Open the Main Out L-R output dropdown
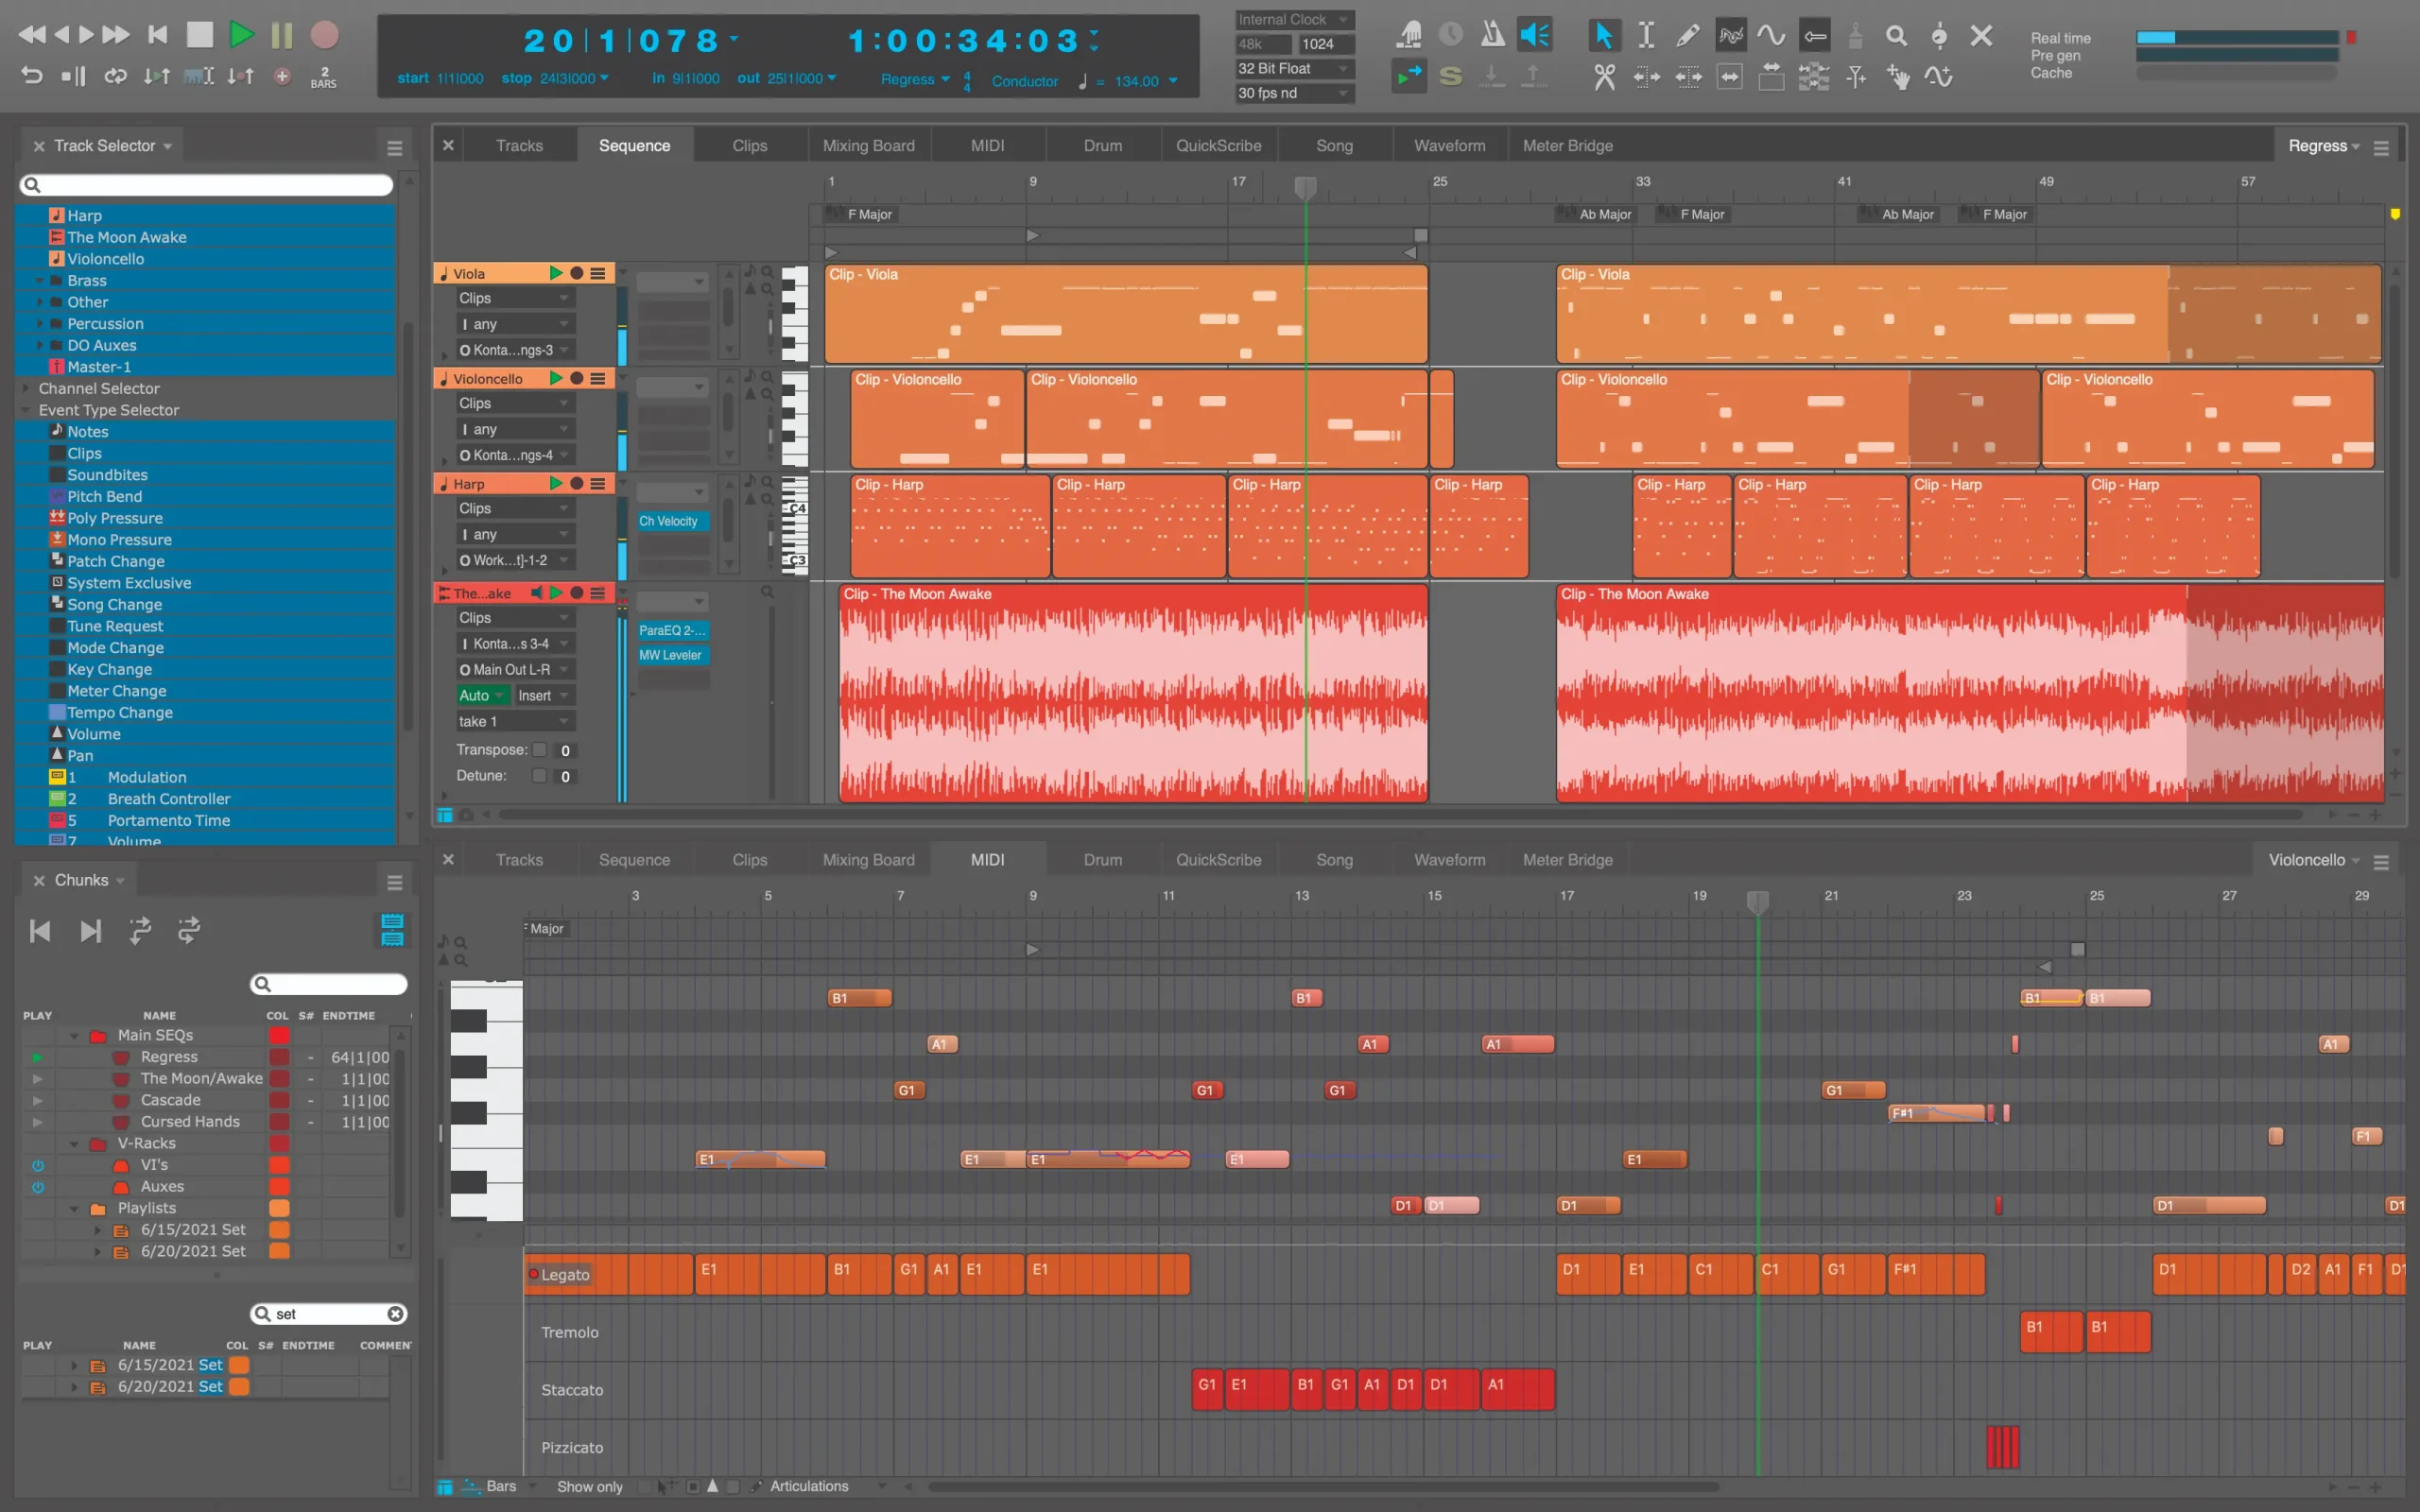The width and height of the screenshot is (2420, 1512). [514, 669]
